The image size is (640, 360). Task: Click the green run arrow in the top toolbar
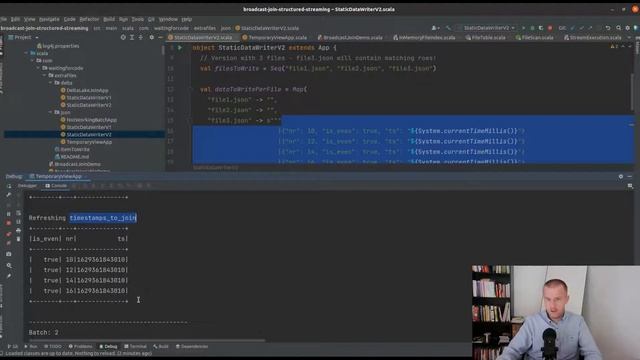click(x=524, y=28)
